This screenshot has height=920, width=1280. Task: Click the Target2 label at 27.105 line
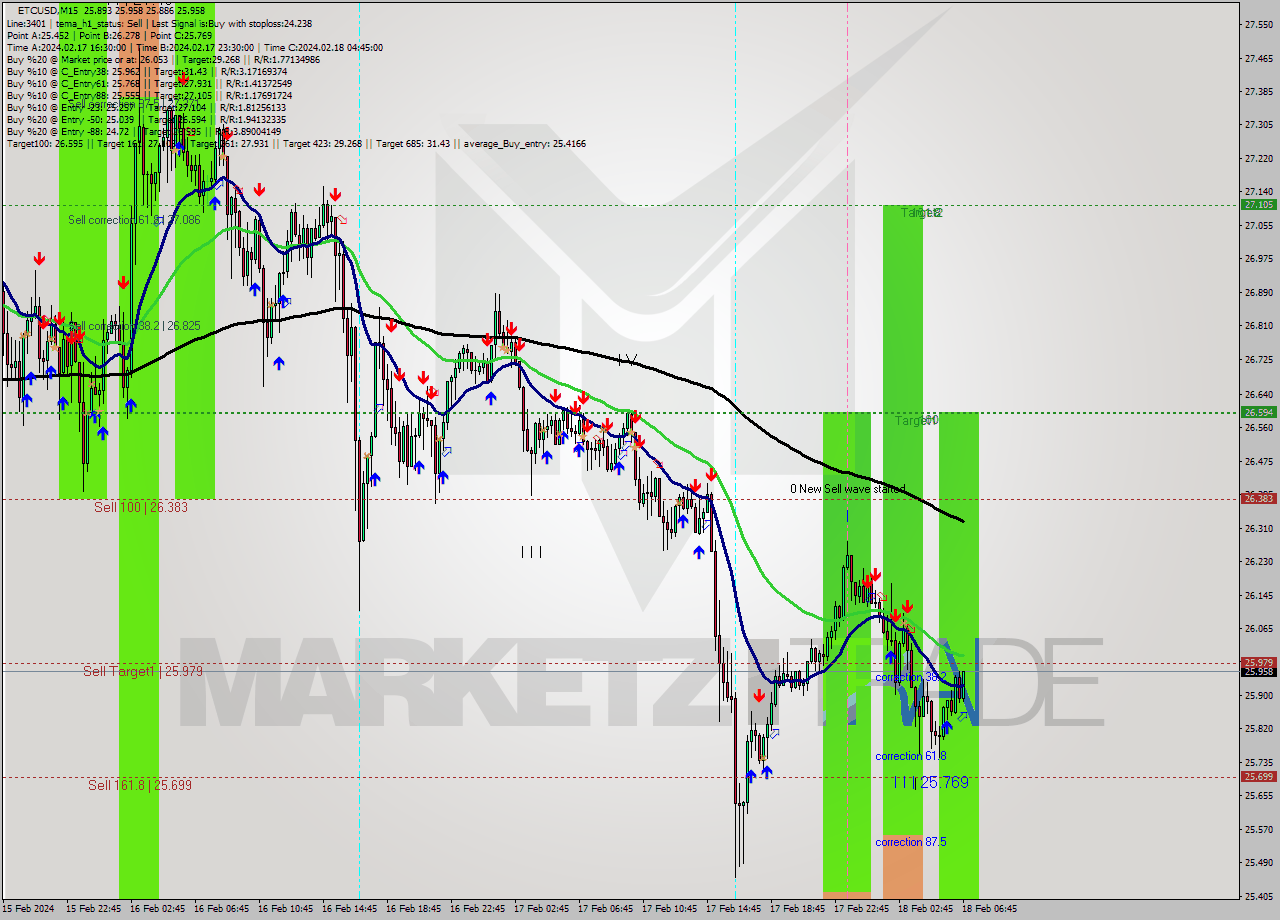coord(921,213)
